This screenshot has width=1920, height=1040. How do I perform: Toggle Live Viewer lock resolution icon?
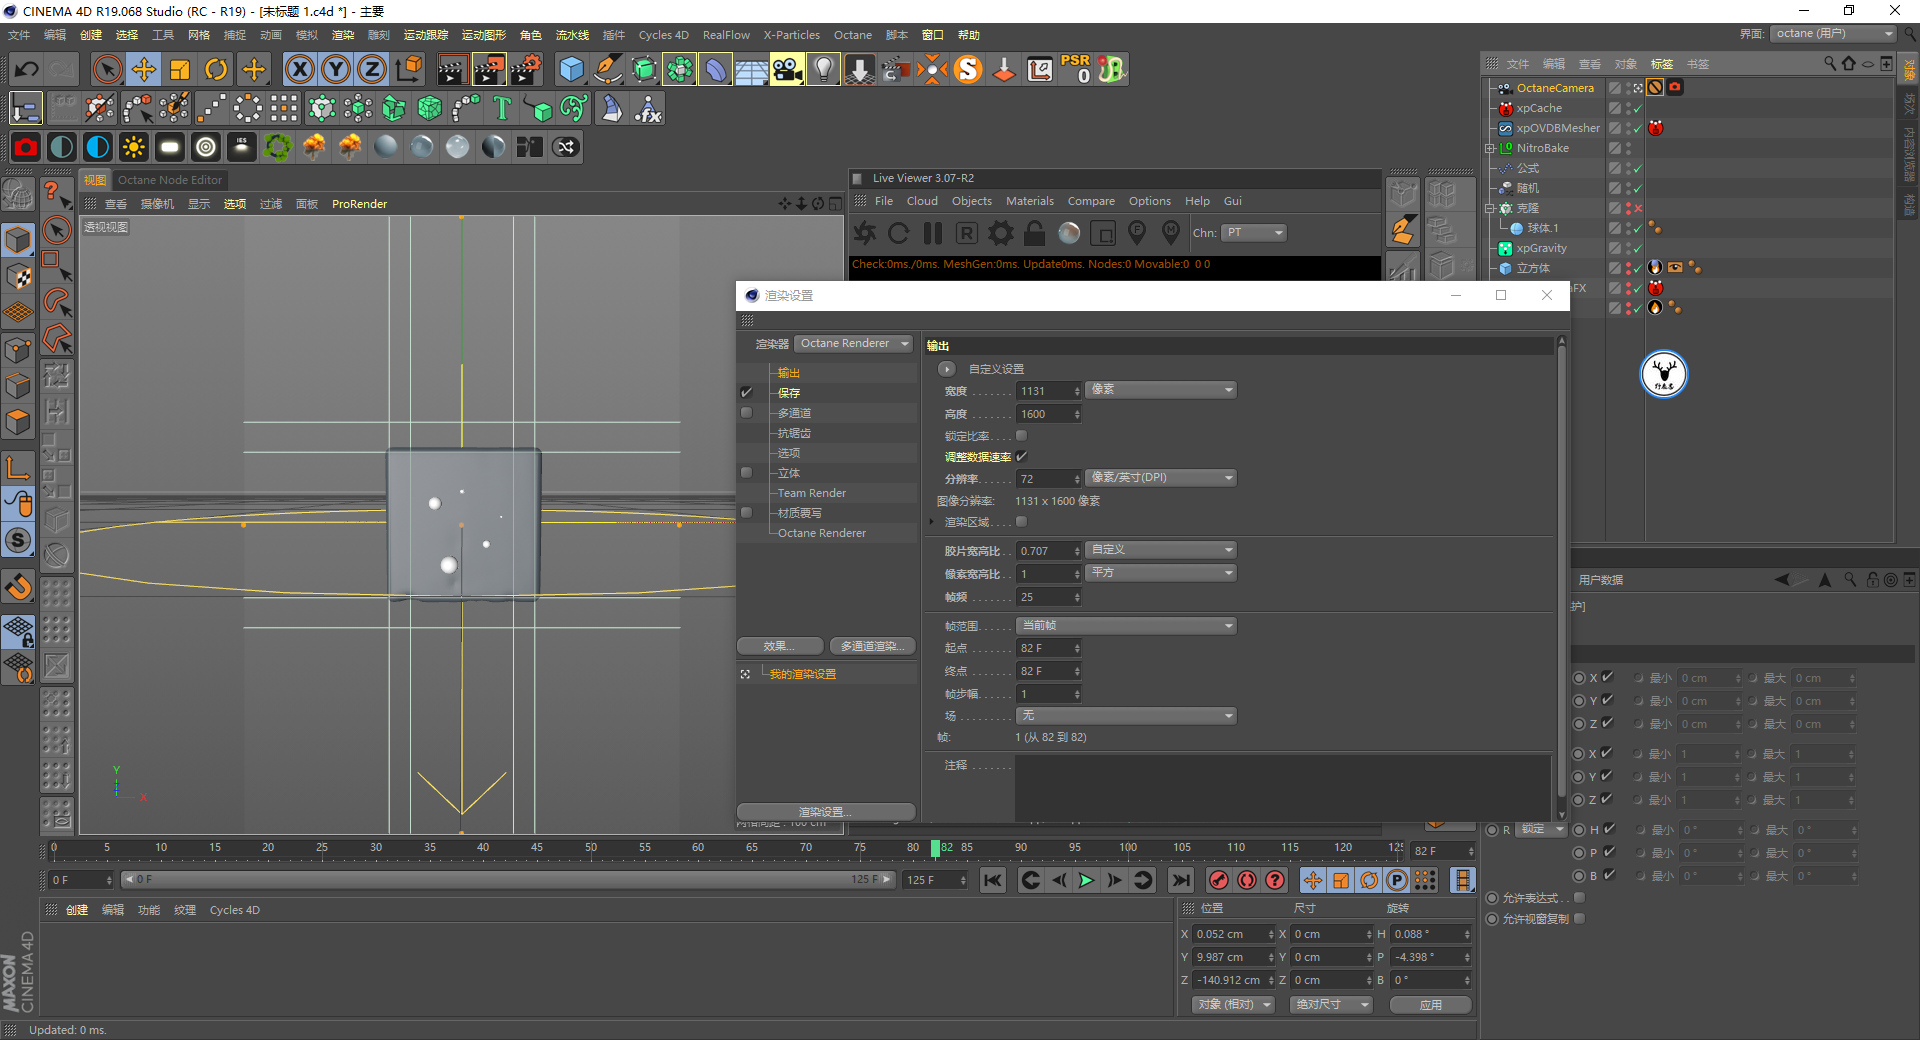[1034, 233]
